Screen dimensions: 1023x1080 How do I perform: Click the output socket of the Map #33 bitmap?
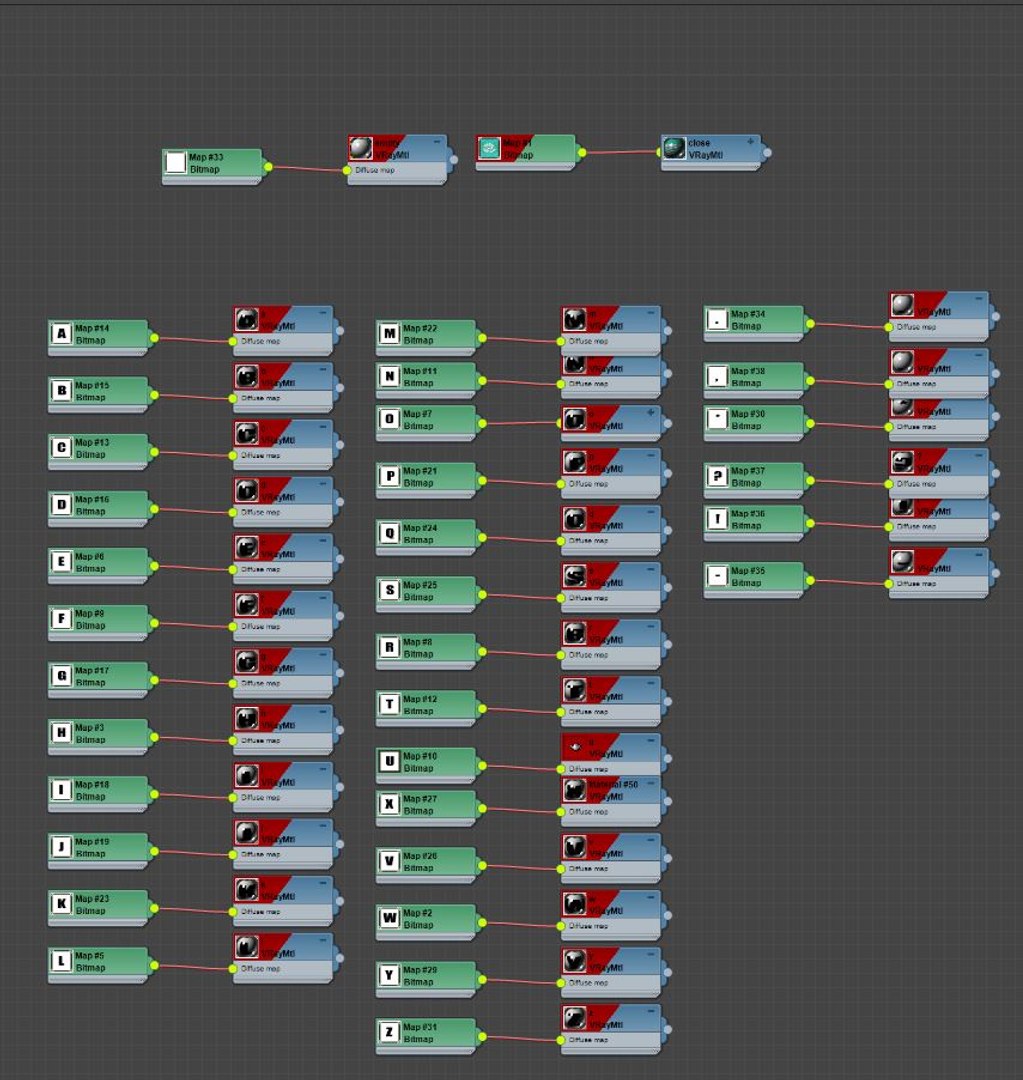pyautogui.click(x=268, y=167)
